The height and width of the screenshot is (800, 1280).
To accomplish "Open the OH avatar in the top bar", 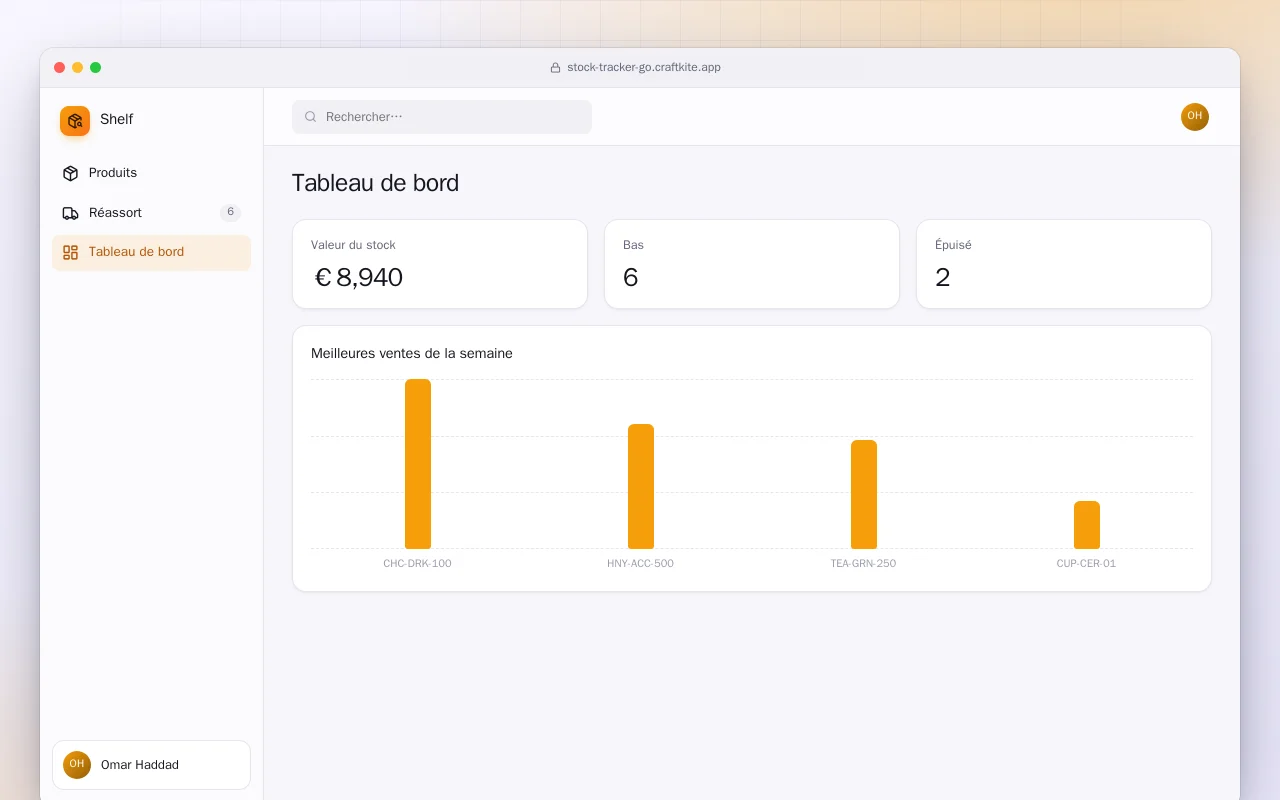I will (1195, 117).
